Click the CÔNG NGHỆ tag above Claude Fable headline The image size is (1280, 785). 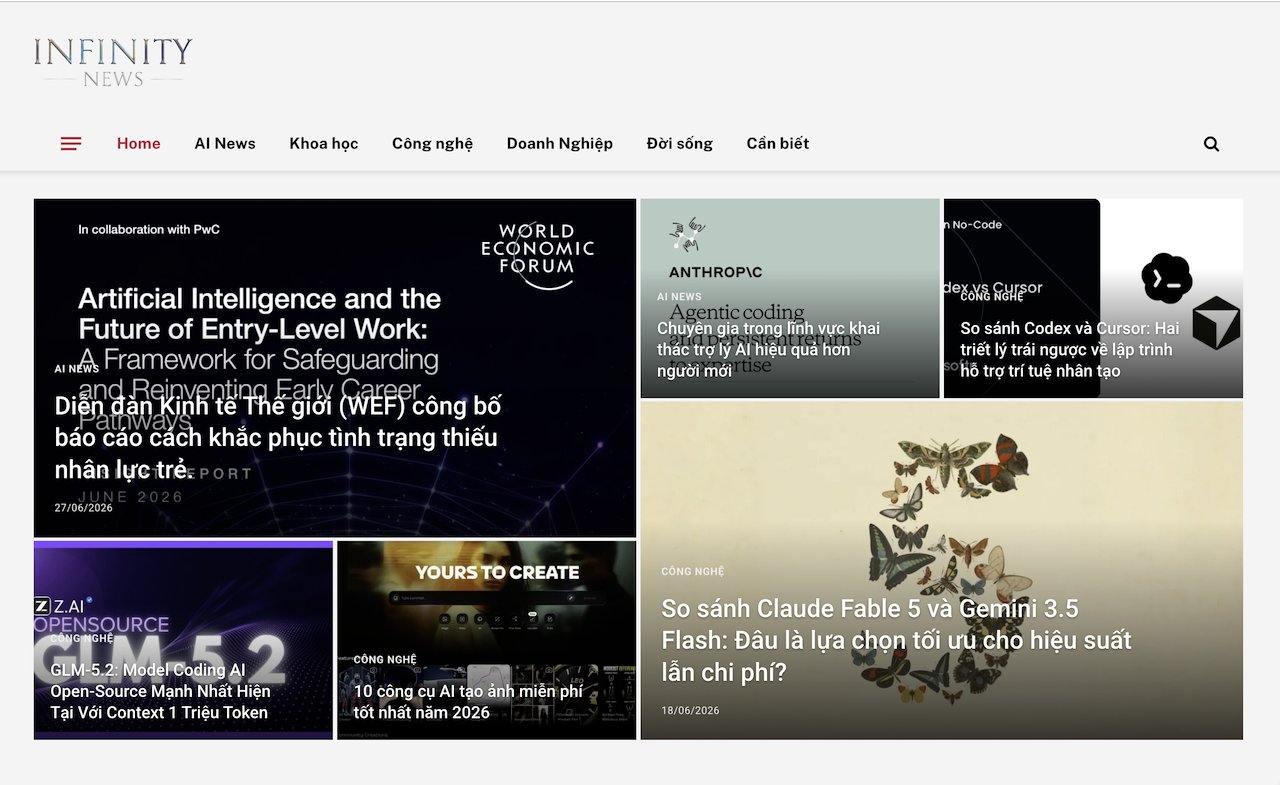692,571
